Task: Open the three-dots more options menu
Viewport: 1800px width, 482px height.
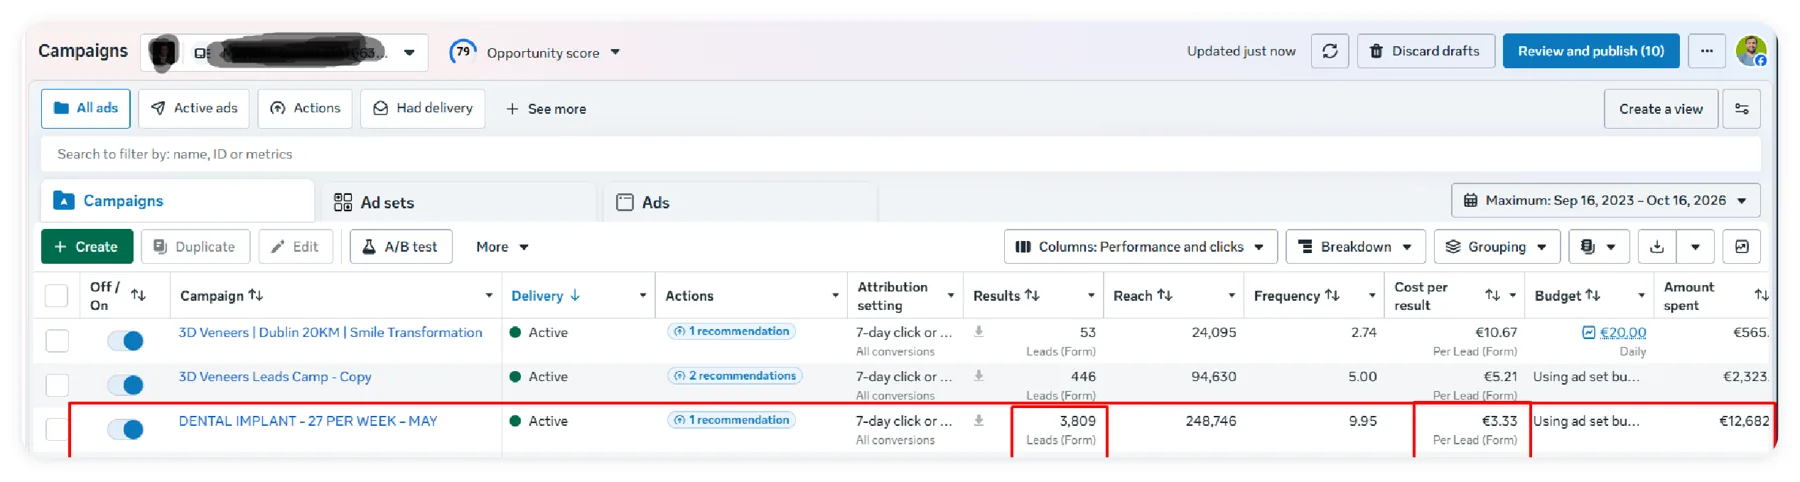Action: [x=1706, y=51]
